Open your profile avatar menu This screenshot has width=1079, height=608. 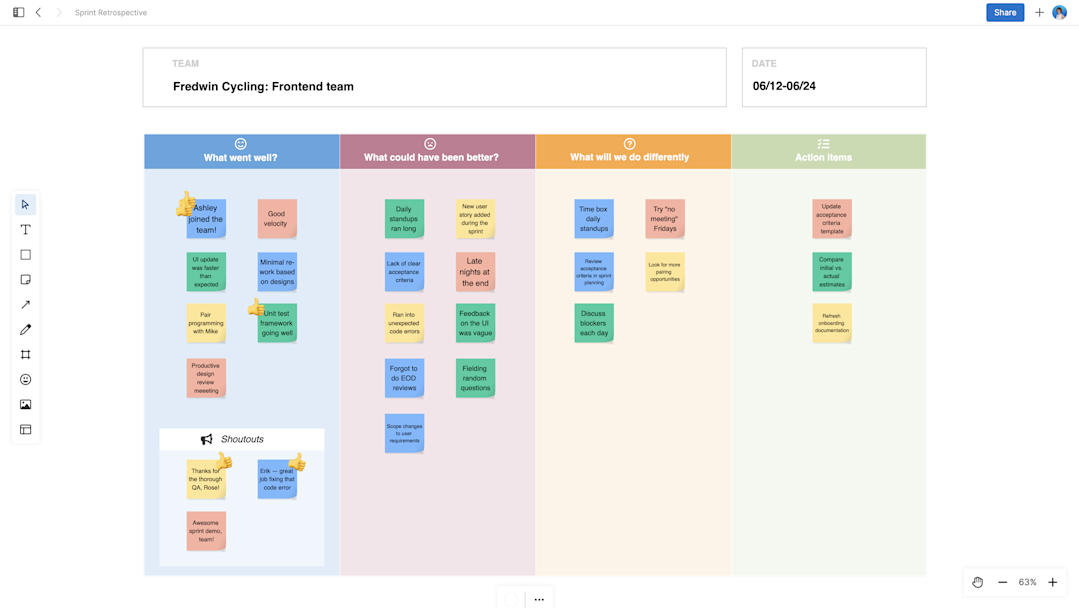1061,12
